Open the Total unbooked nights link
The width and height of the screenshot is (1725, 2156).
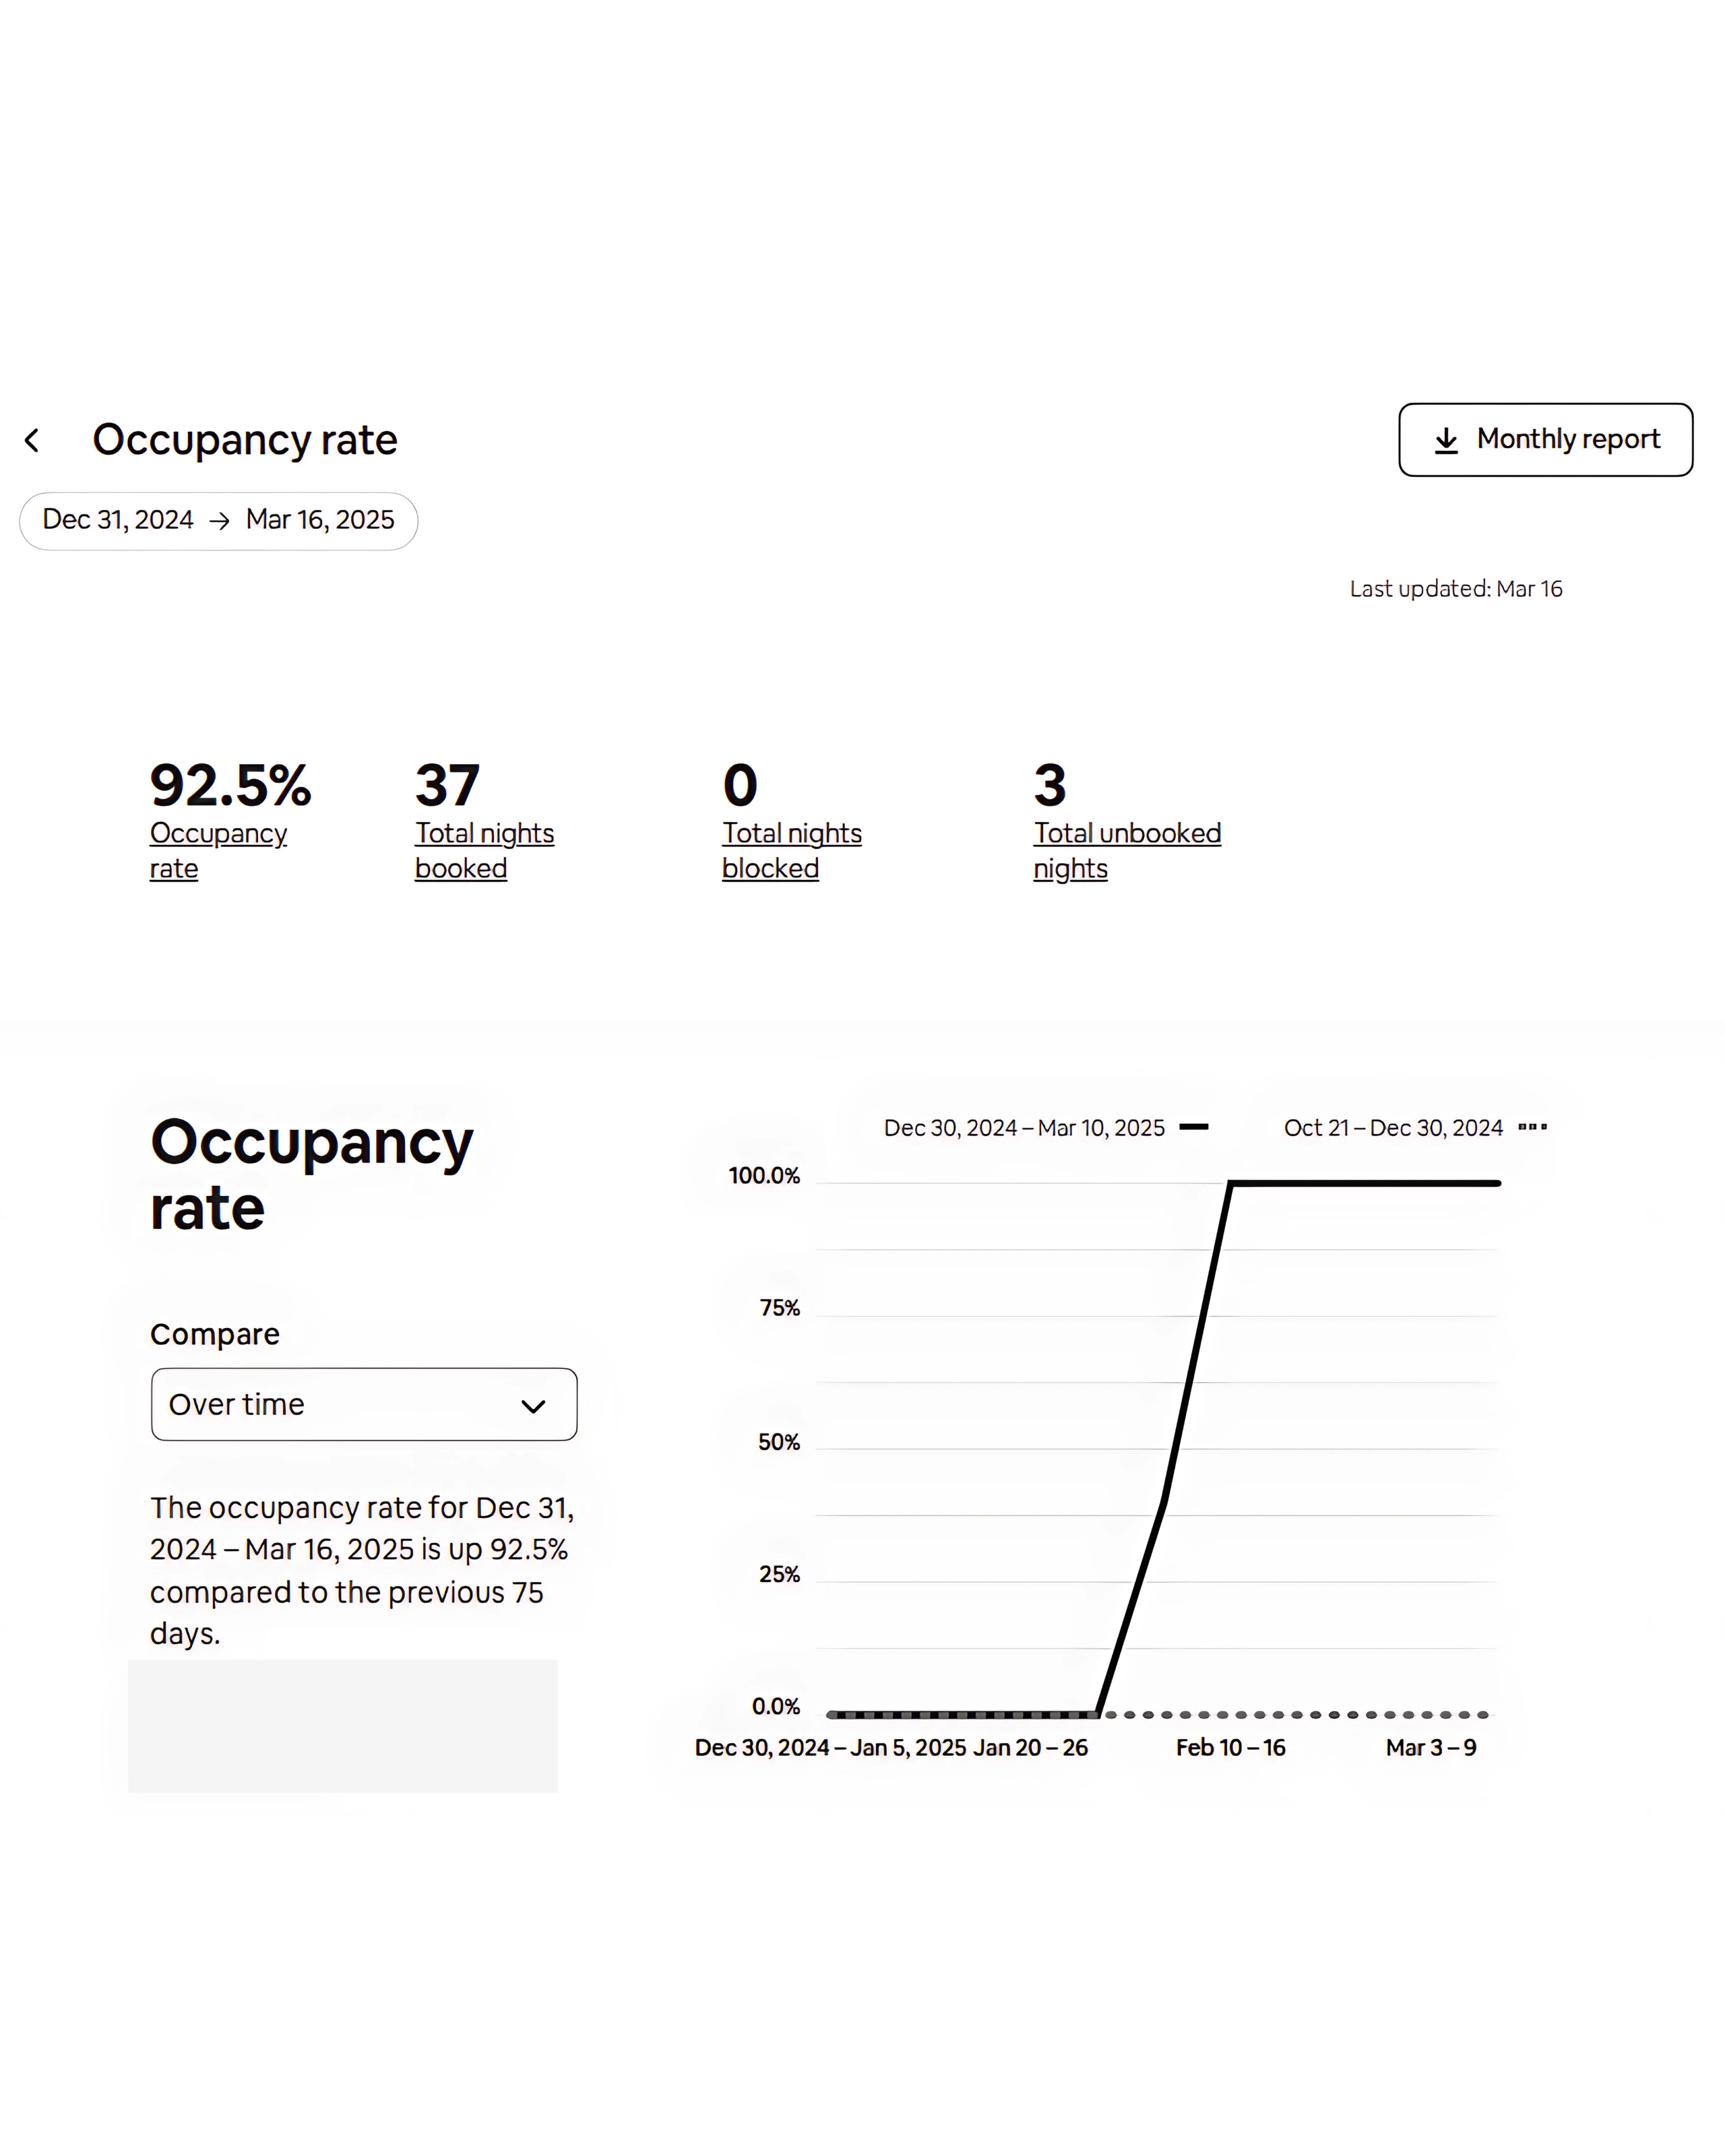coord(1127,850)
